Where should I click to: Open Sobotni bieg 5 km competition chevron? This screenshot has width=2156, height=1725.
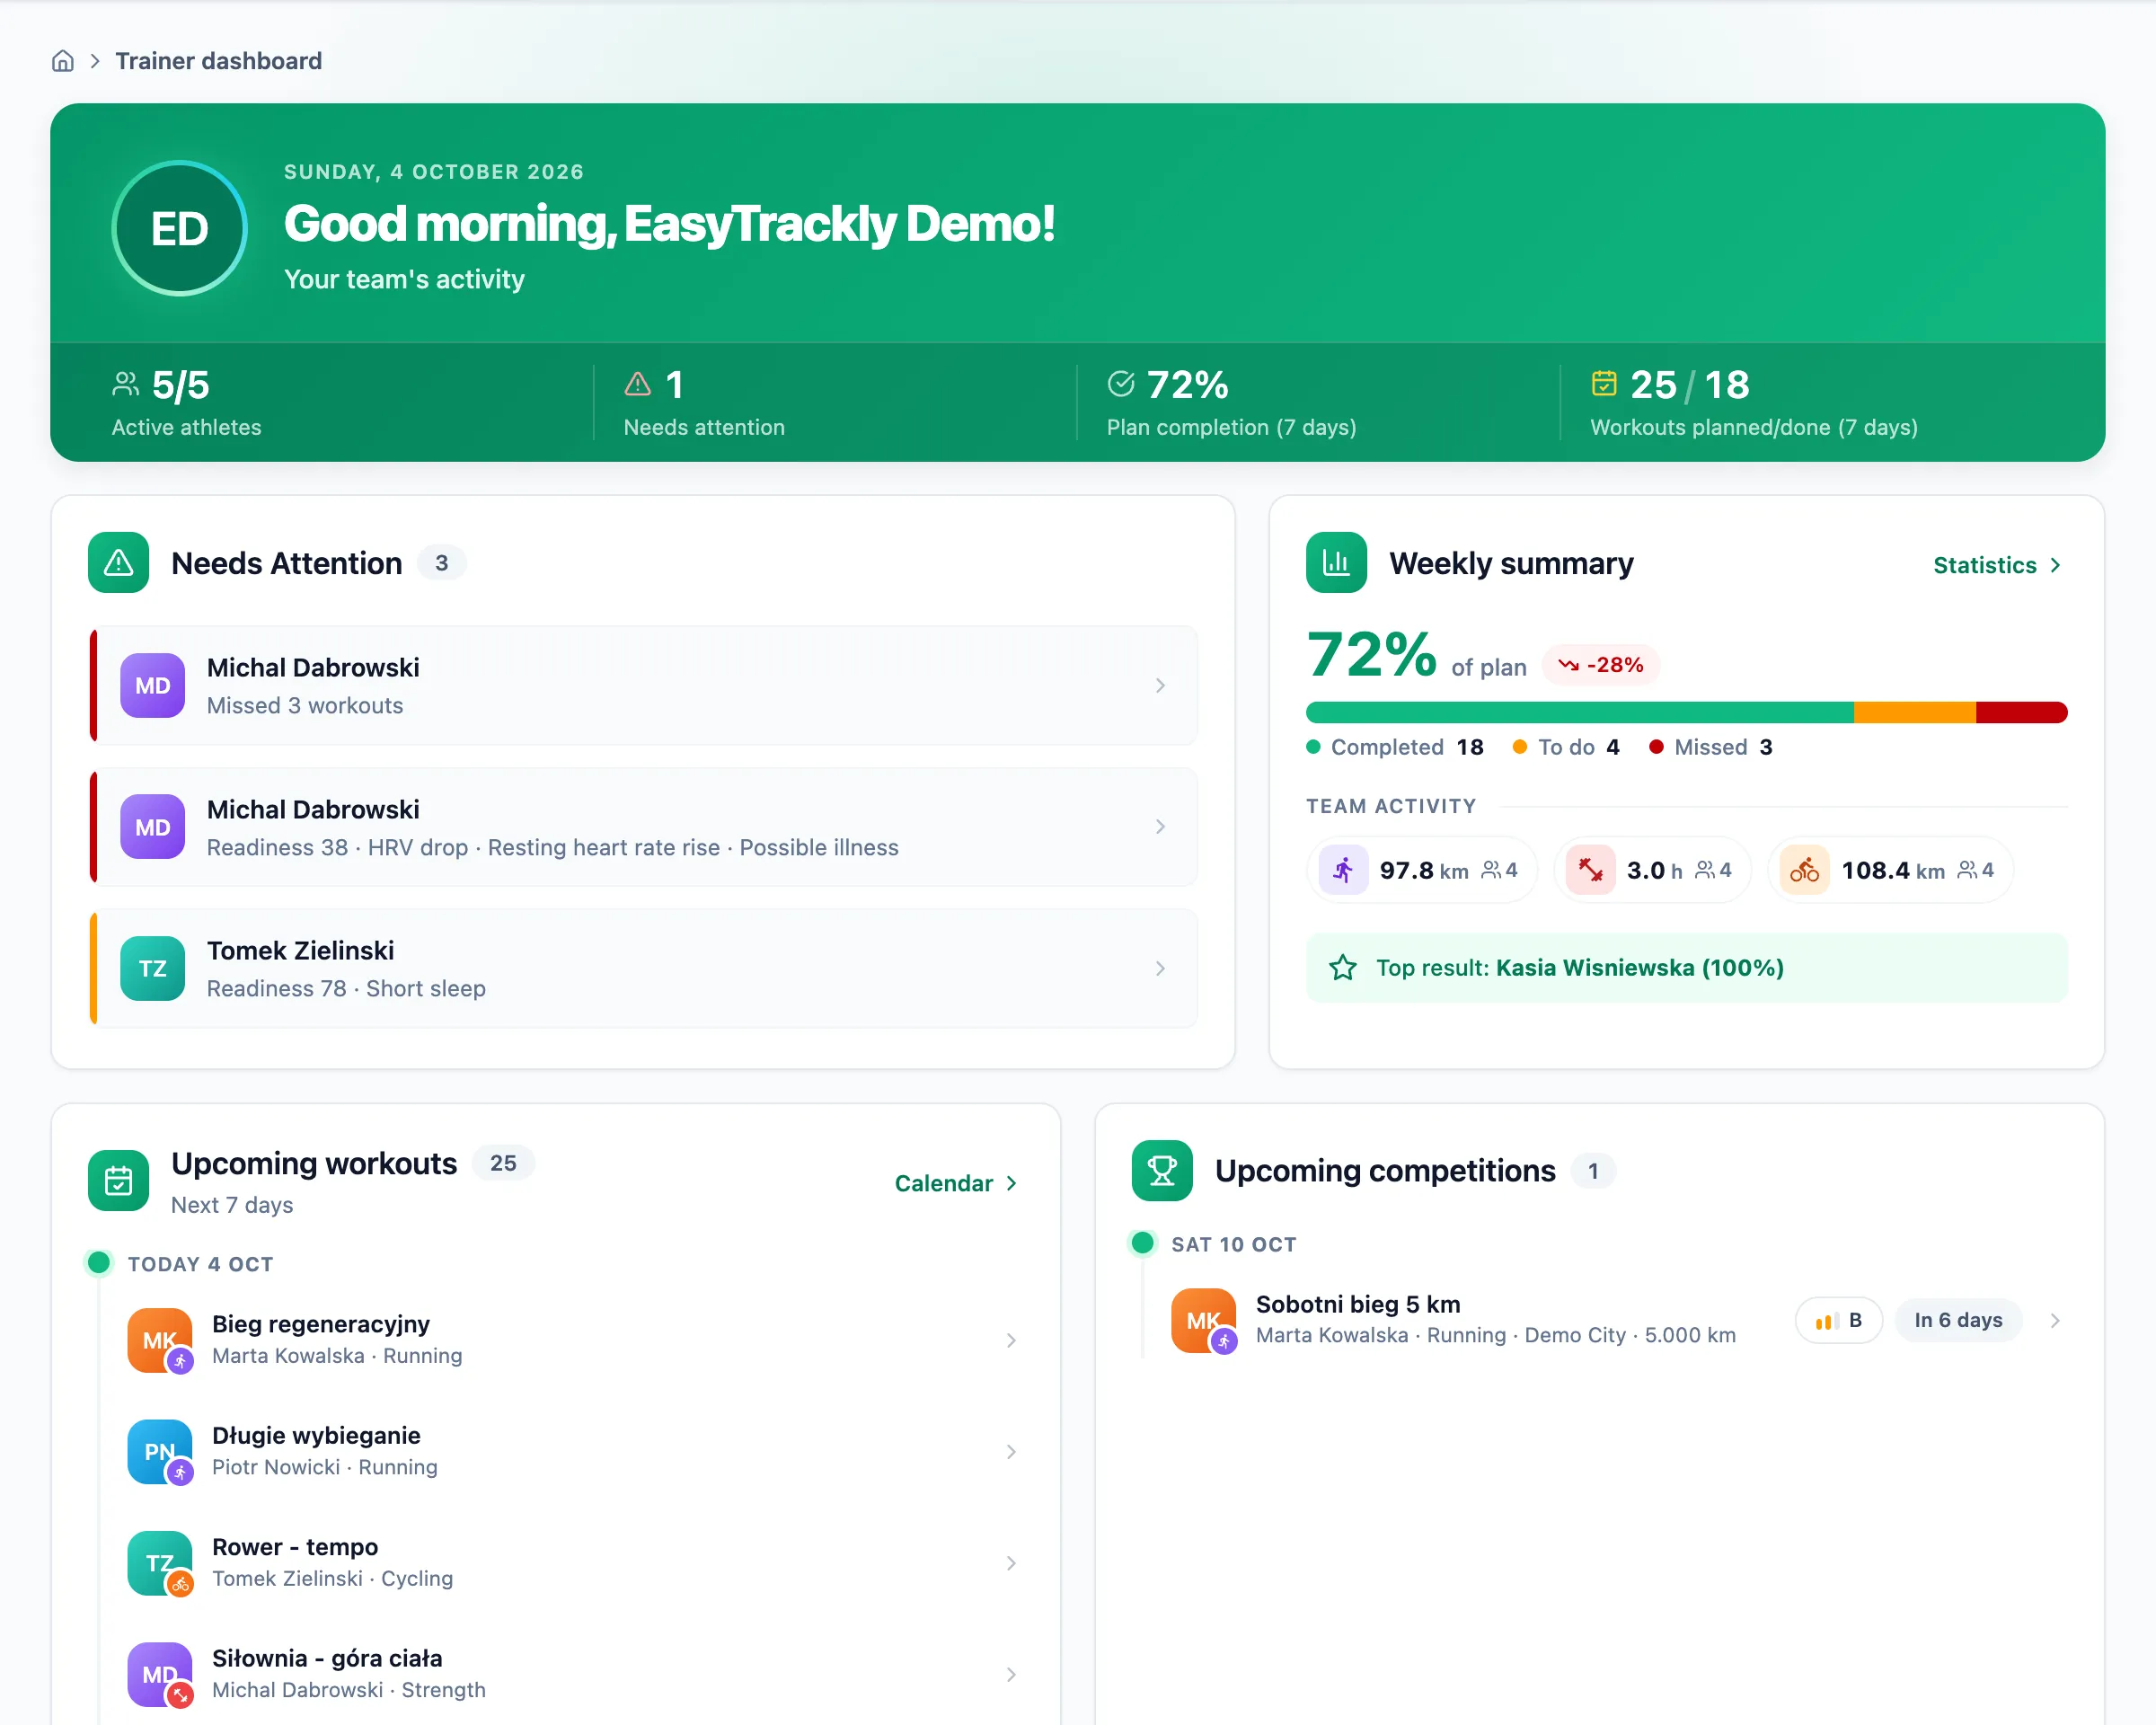pyautogui.click(x=2055, y=1321)
